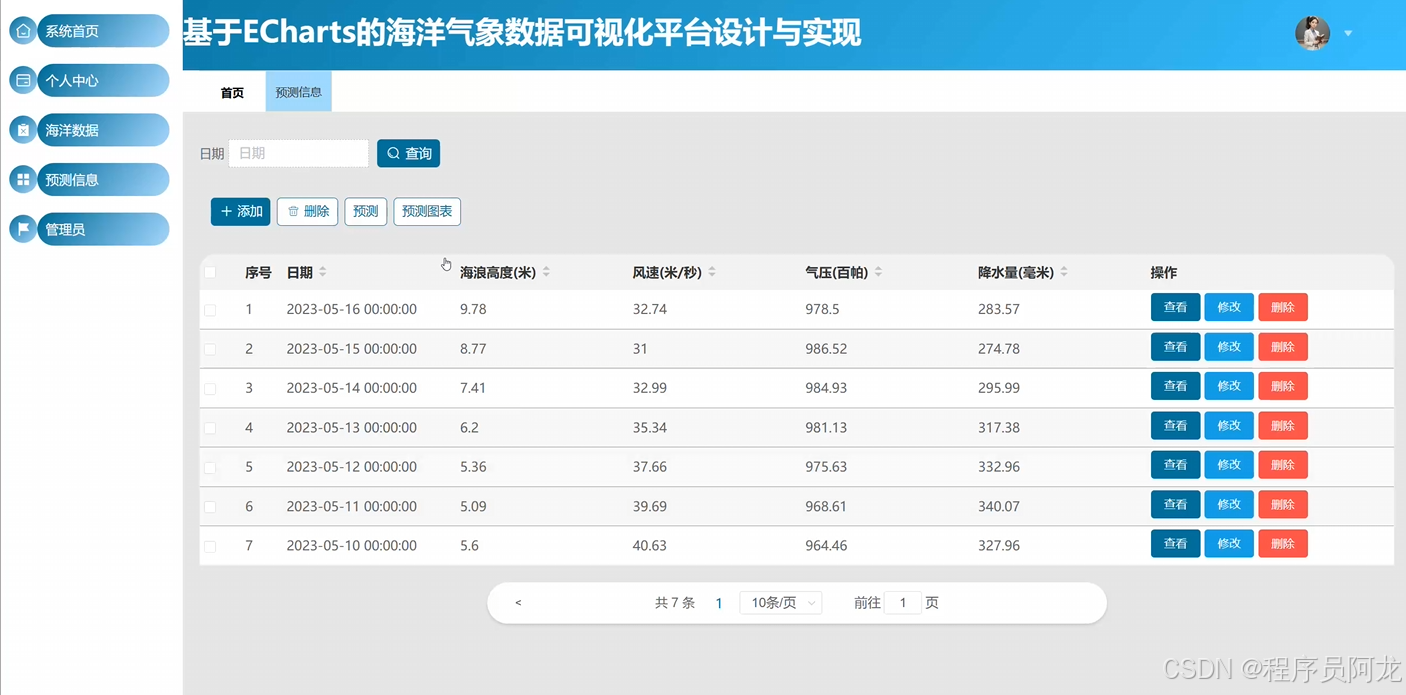
Task: Click the precipitation value 340.07
Action: point(999,507)
